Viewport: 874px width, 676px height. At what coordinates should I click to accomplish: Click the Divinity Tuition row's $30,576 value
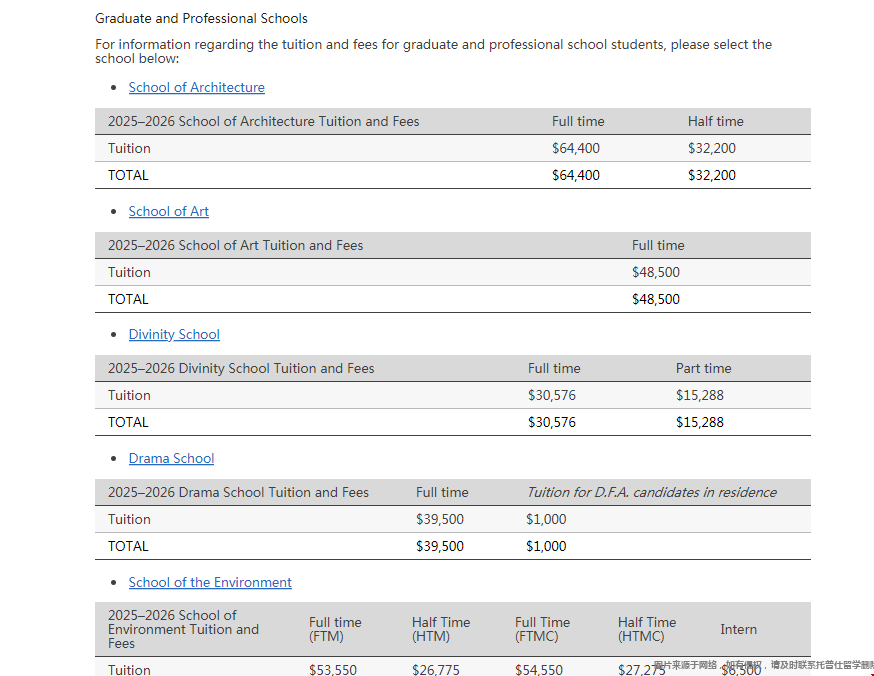point(552,395)
